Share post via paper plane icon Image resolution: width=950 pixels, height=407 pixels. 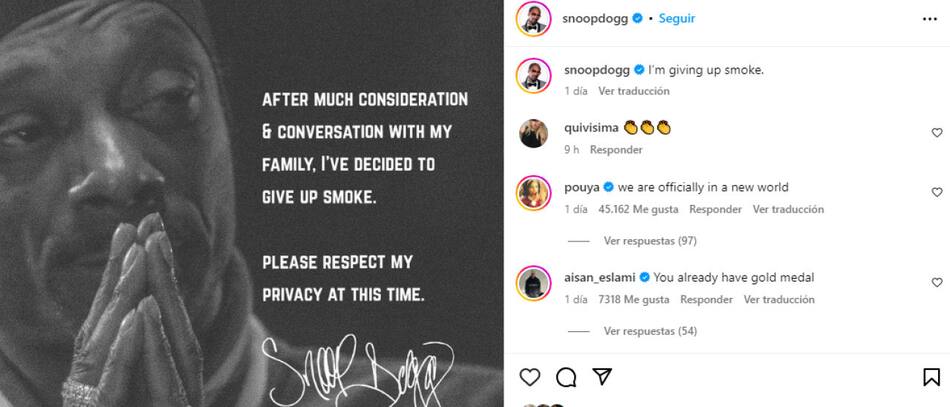601,376
